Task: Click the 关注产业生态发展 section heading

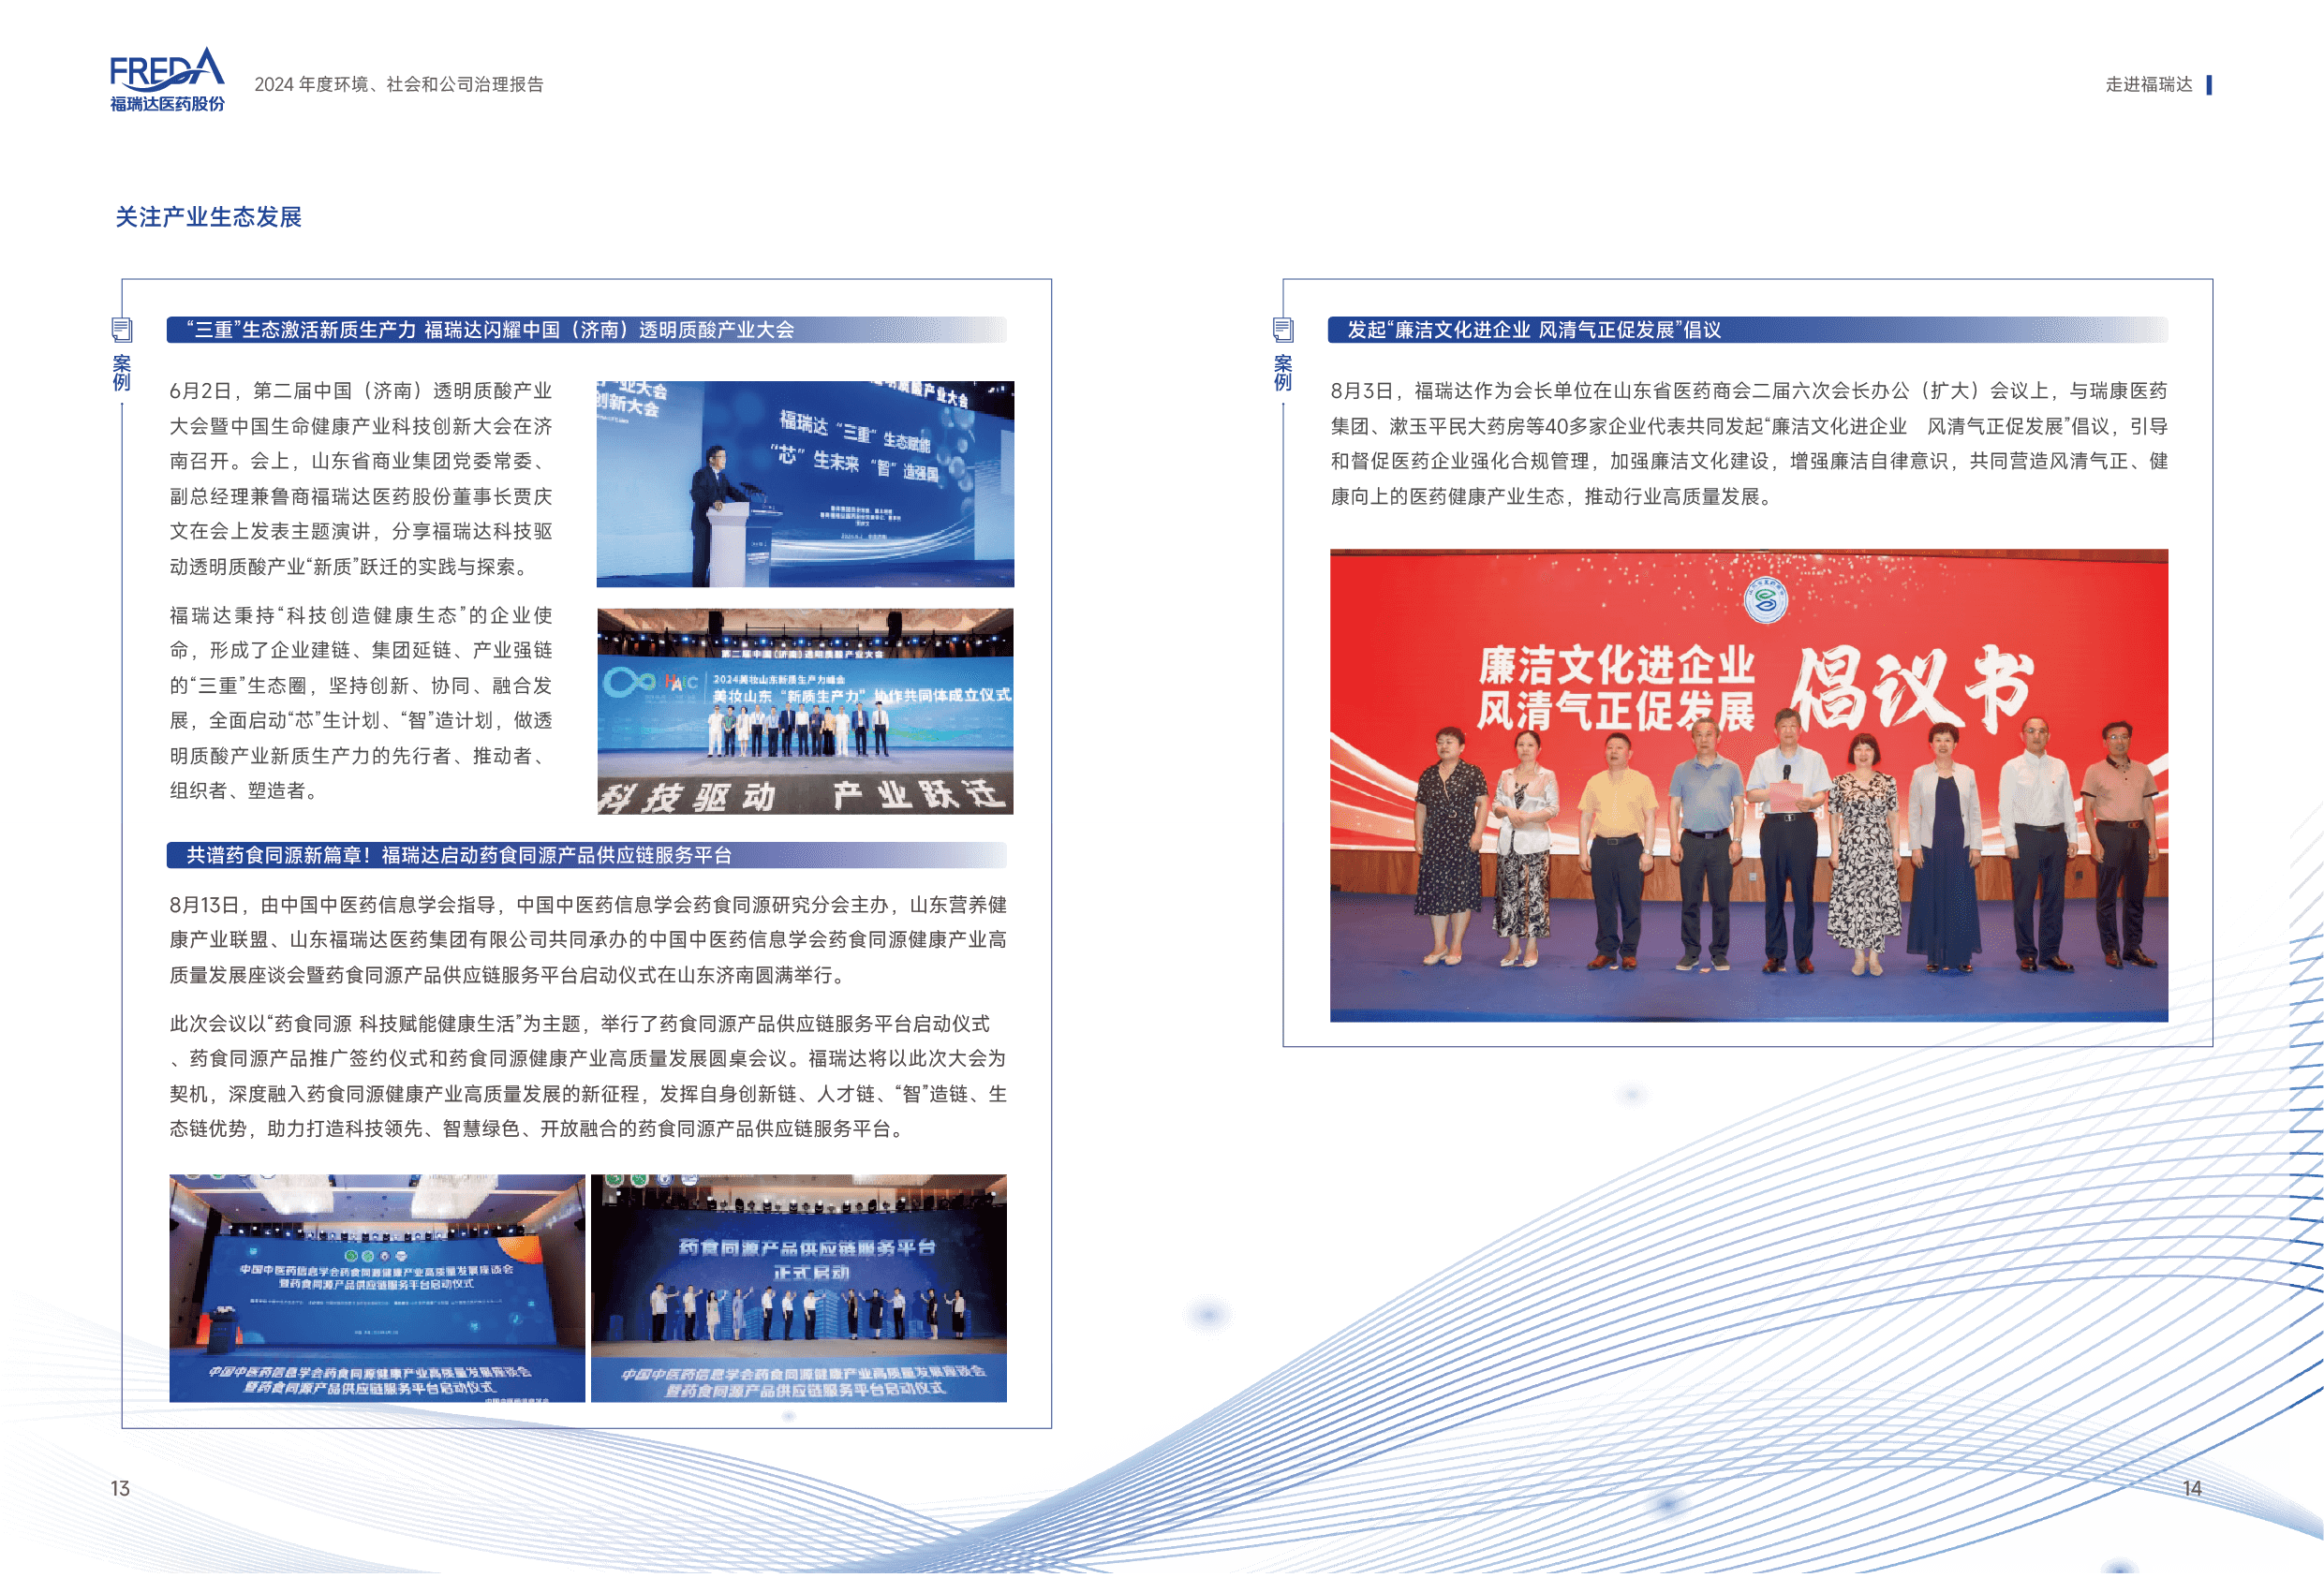Action: (x=208, y=217)
